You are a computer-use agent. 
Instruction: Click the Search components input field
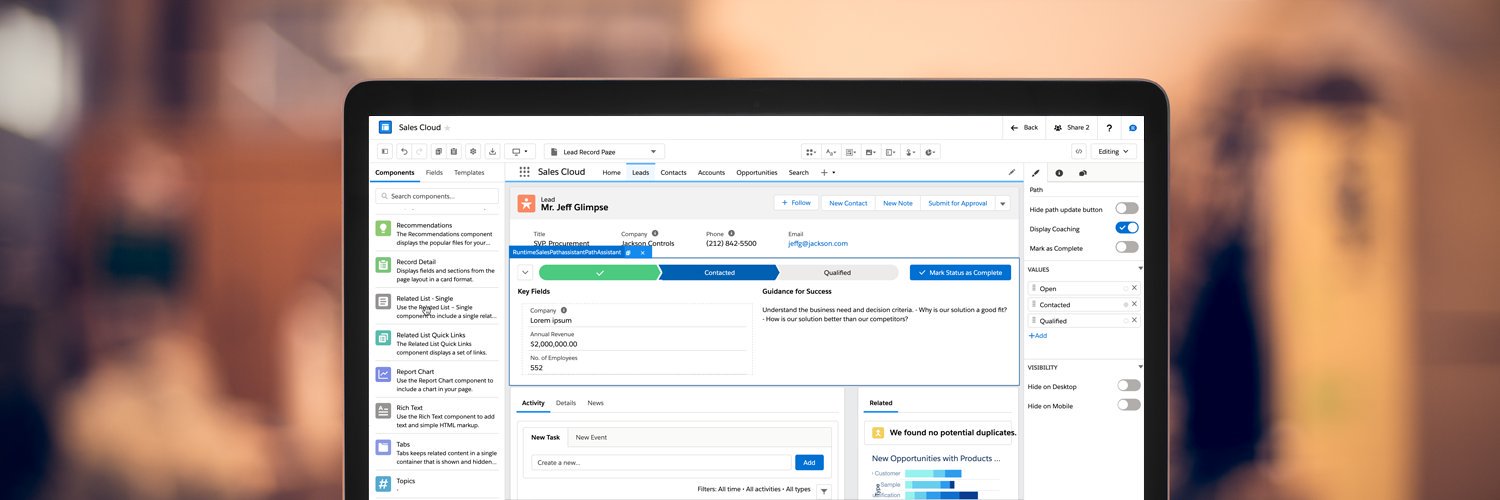[437, 196]
